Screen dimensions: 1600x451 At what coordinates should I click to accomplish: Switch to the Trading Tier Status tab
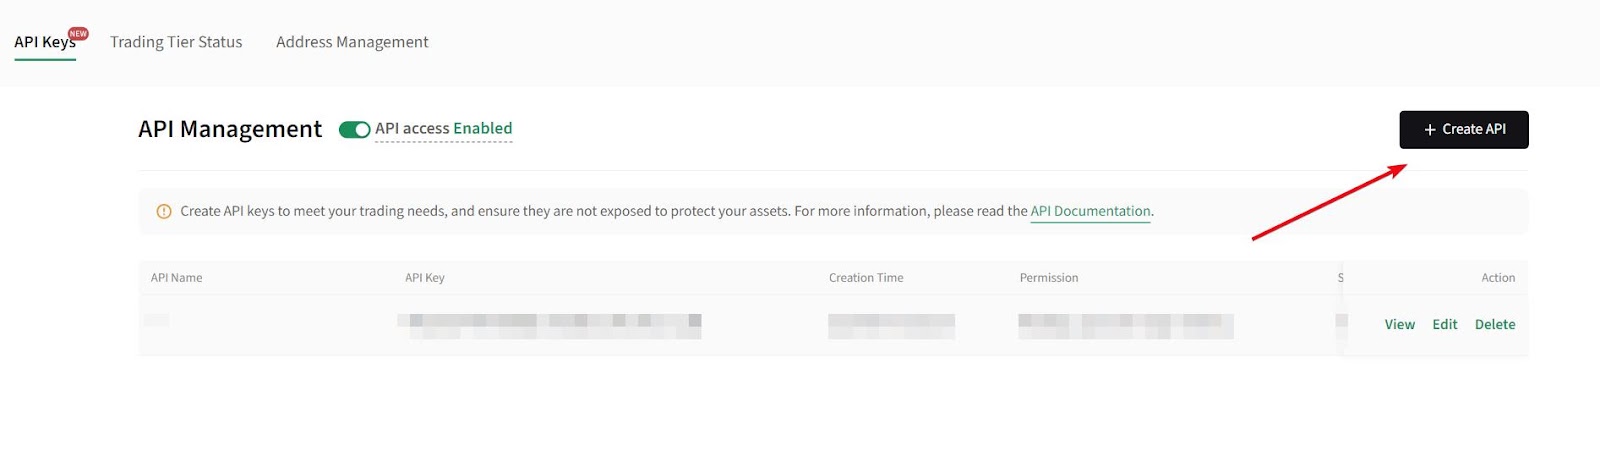[176, 42]
